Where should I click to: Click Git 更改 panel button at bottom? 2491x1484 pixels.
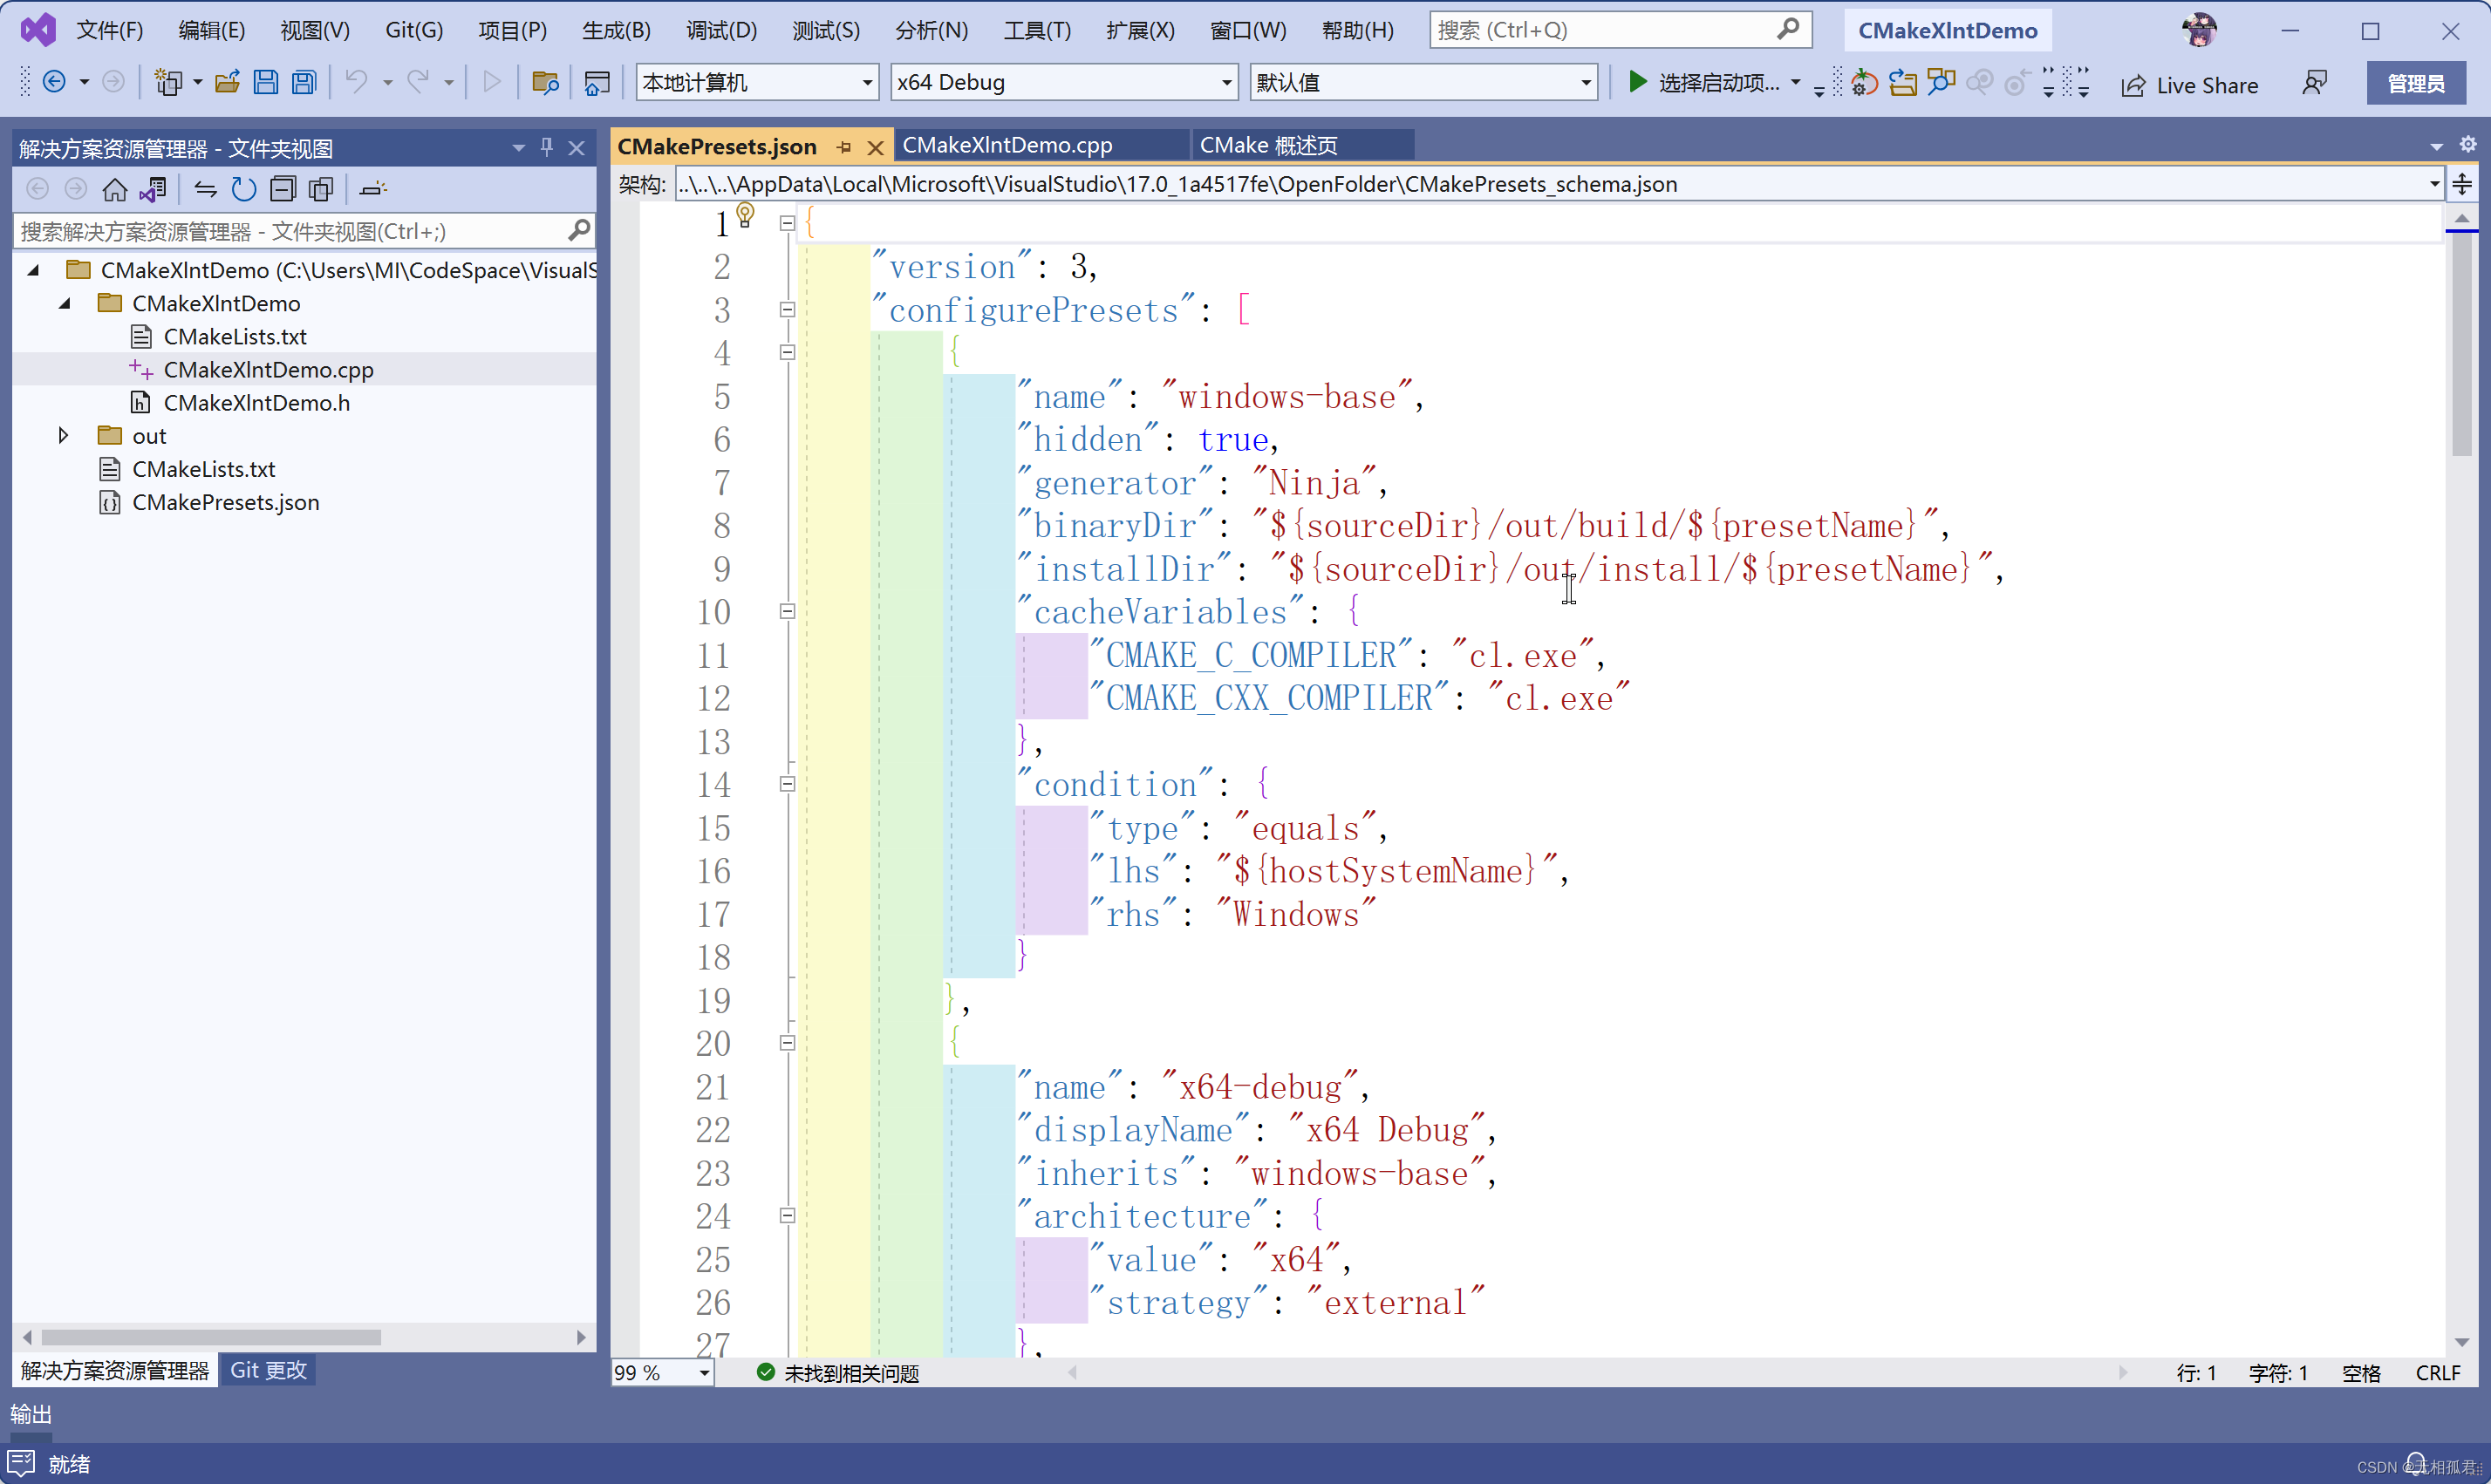pos(272,1369)
